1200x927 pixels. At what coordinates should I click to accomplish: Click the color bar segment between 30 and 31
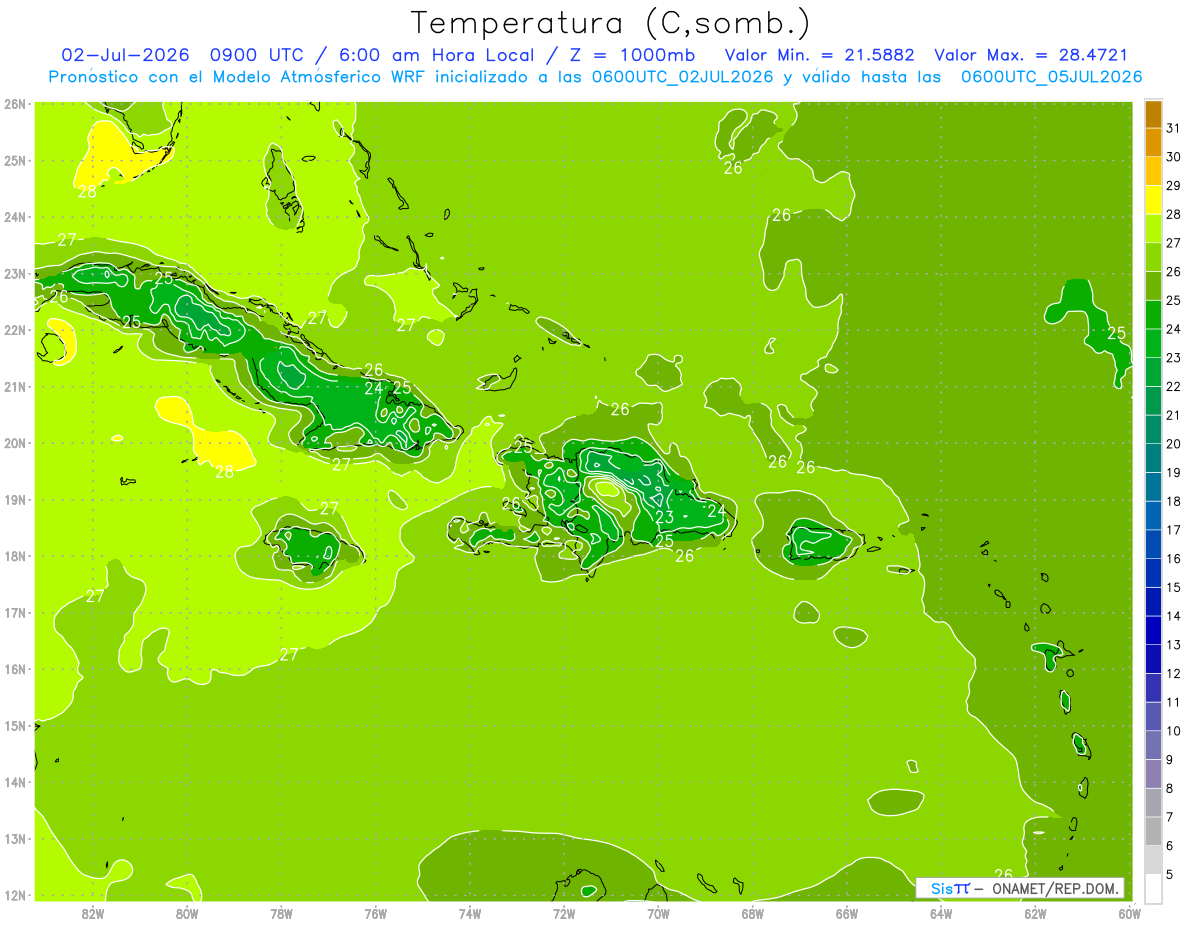[1153, 142]
